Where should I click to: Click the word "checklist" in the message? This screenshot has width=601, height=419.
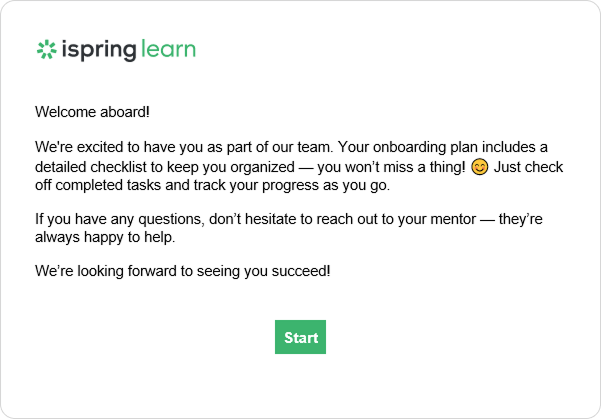pyautogui.click(x=118, y=167)
